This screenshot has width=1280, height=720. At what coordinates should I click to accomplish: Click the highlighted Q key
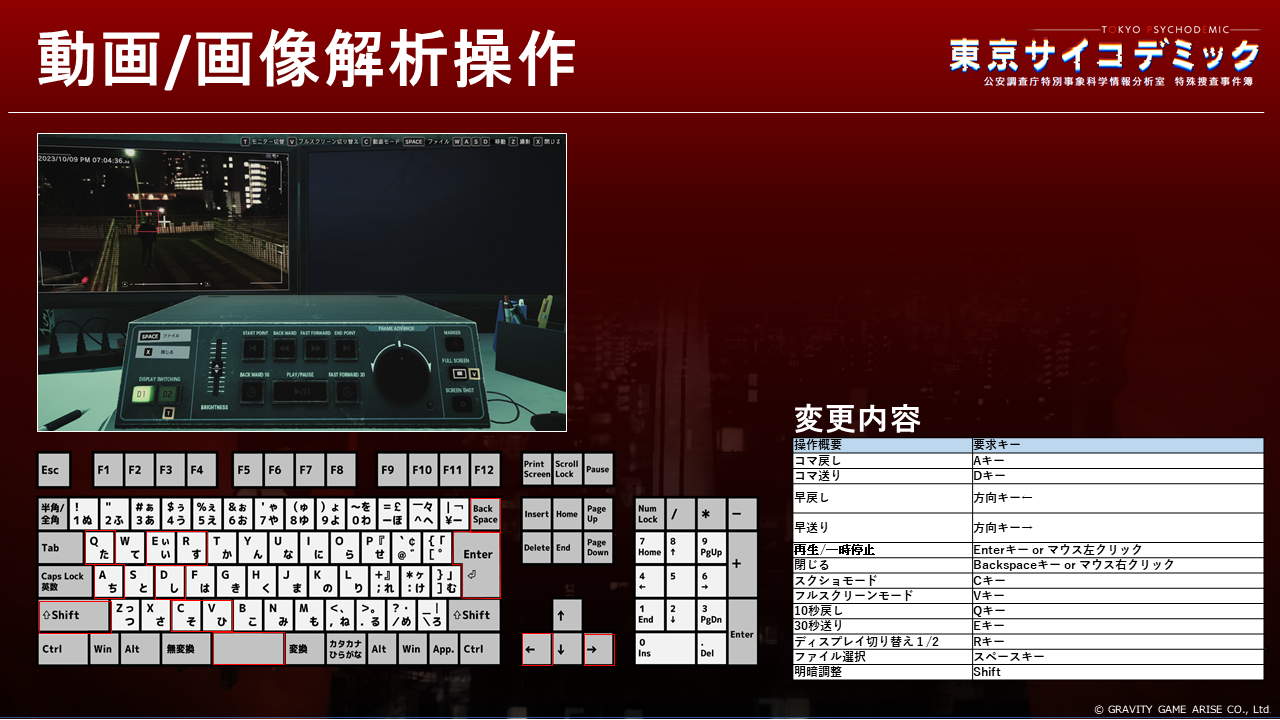point(100,548)
